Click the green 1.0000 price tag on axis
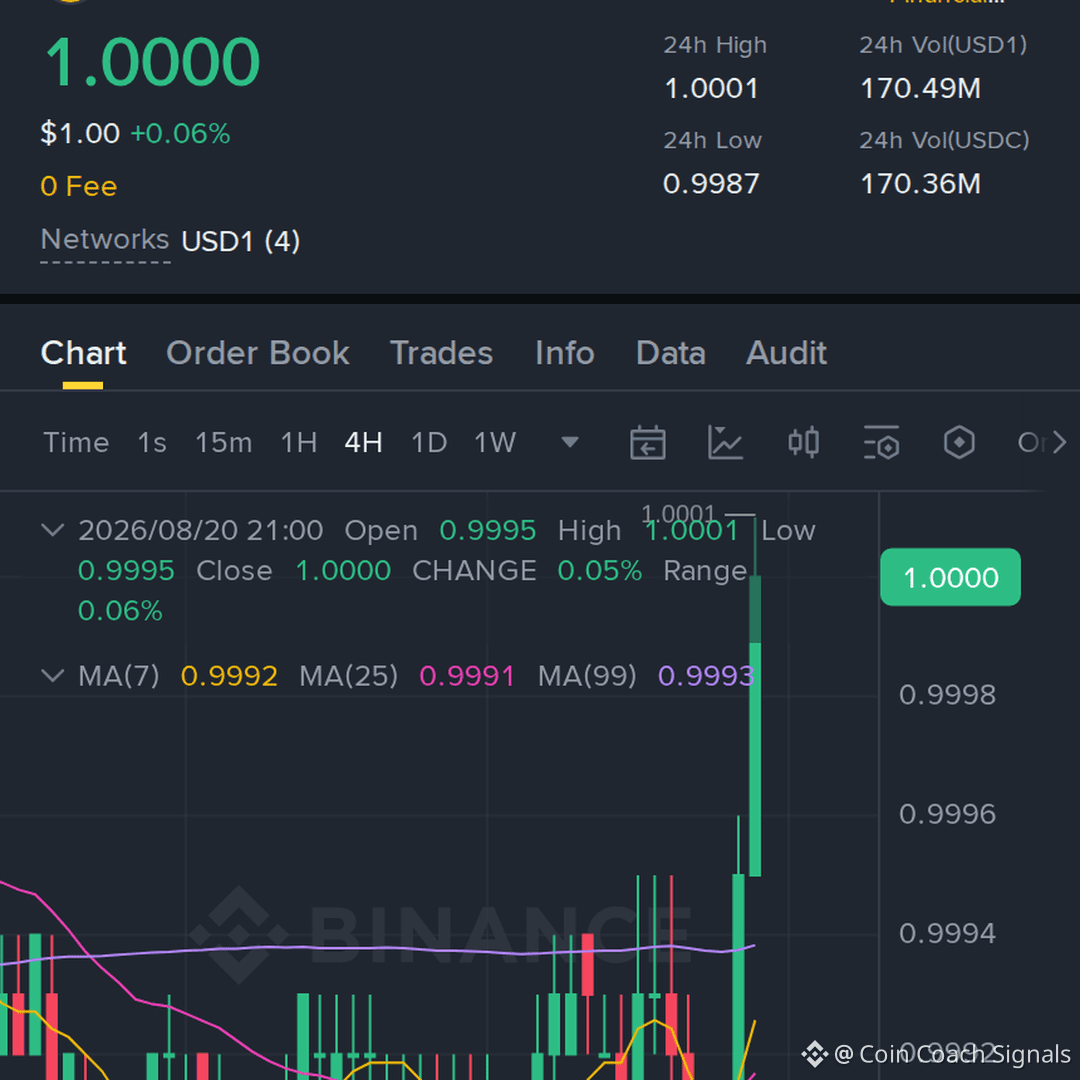1080x1080 pixels. coord(951,577)
